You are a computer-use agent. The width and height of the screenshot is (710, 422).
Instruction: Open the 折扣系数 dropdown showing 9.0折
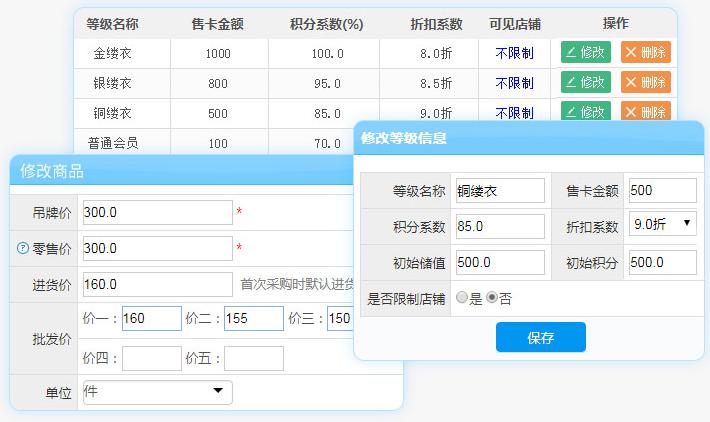pyautogui.click(x=662, y=223)
